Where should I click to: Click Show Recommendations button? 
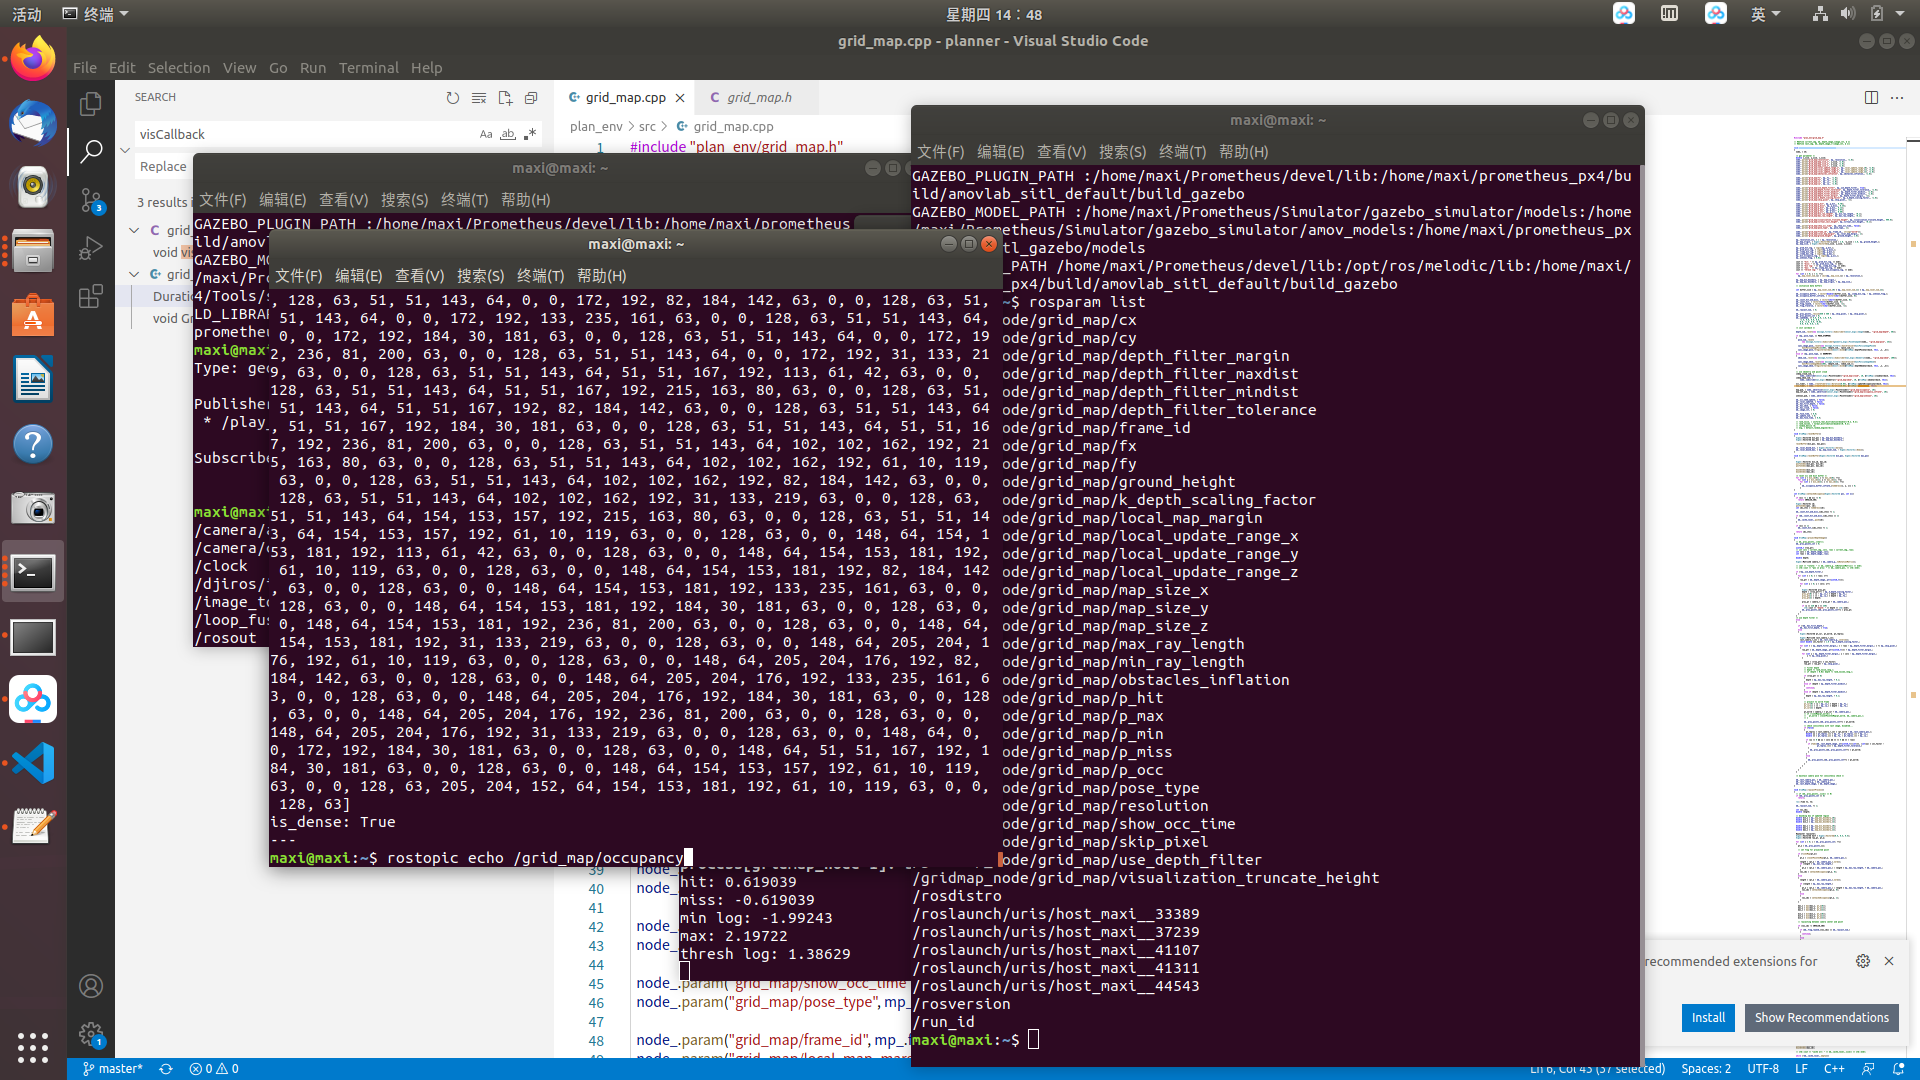[x=1821, y=1017]
